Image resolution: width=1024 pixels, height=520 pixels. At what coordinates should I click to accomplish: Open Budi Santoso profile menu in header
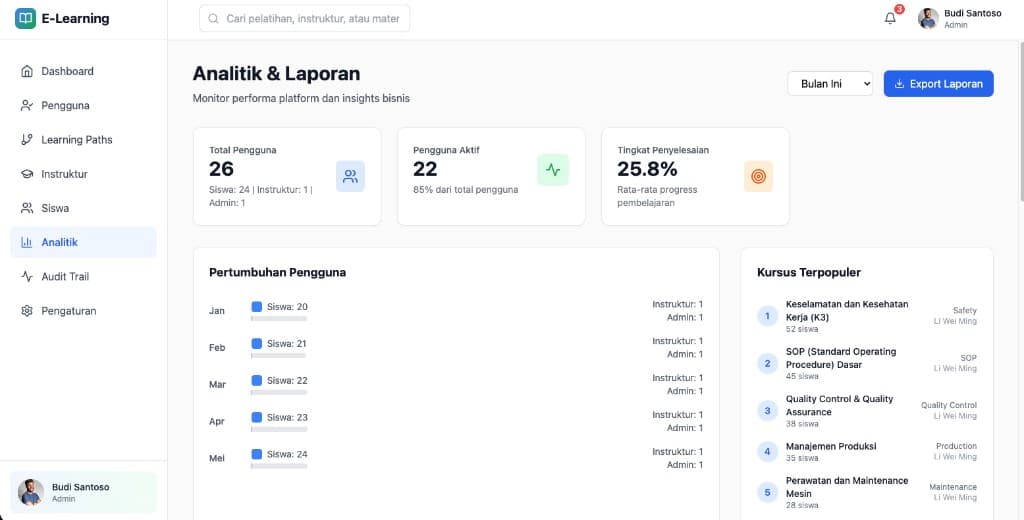(x=960, y=18)
